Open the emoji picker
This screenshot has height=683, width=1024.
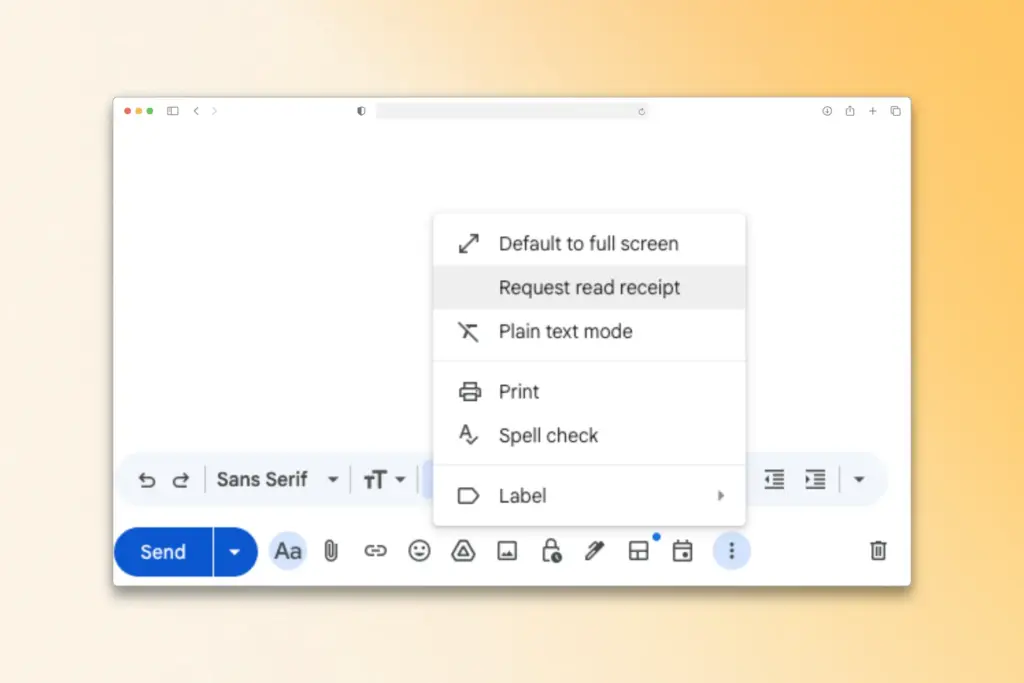click(419, 551)
